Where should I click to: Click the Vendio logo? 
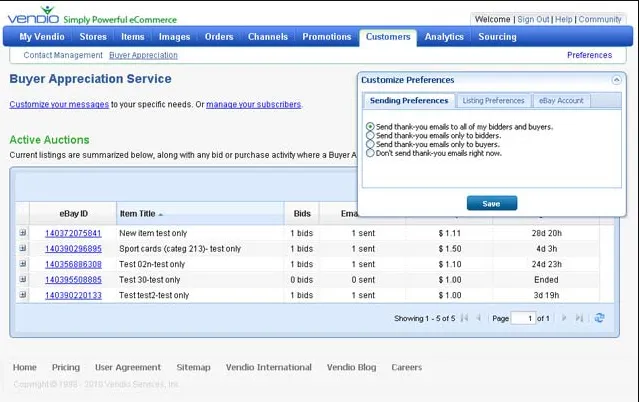coord(33,15)
